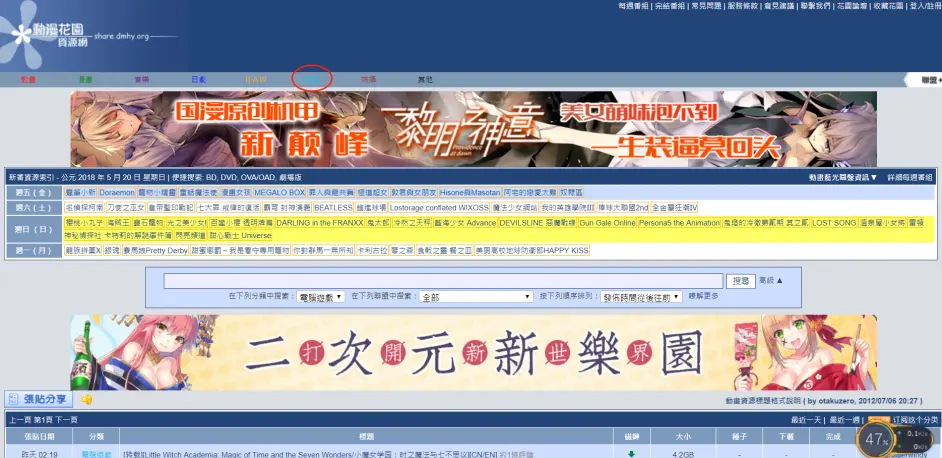Filter by 最近一週
This screenshot has width=942, height=458.
click(844, 420)
